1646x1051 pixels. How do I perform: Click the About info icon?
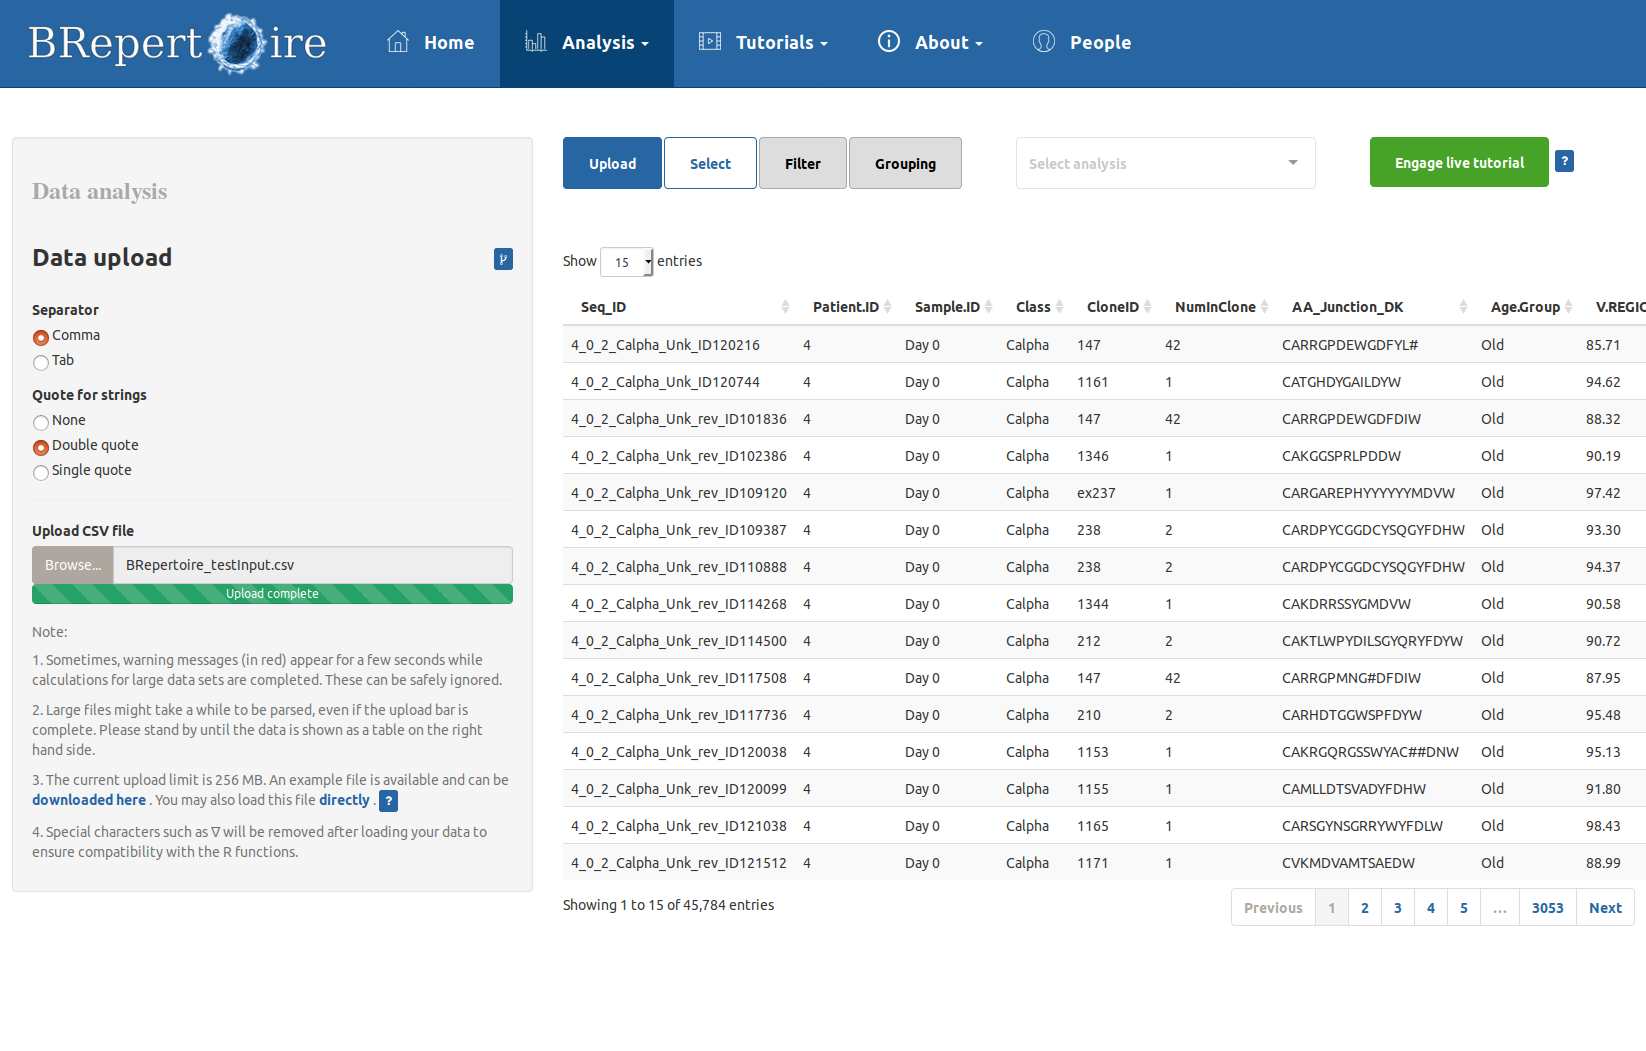click(888, 42)
